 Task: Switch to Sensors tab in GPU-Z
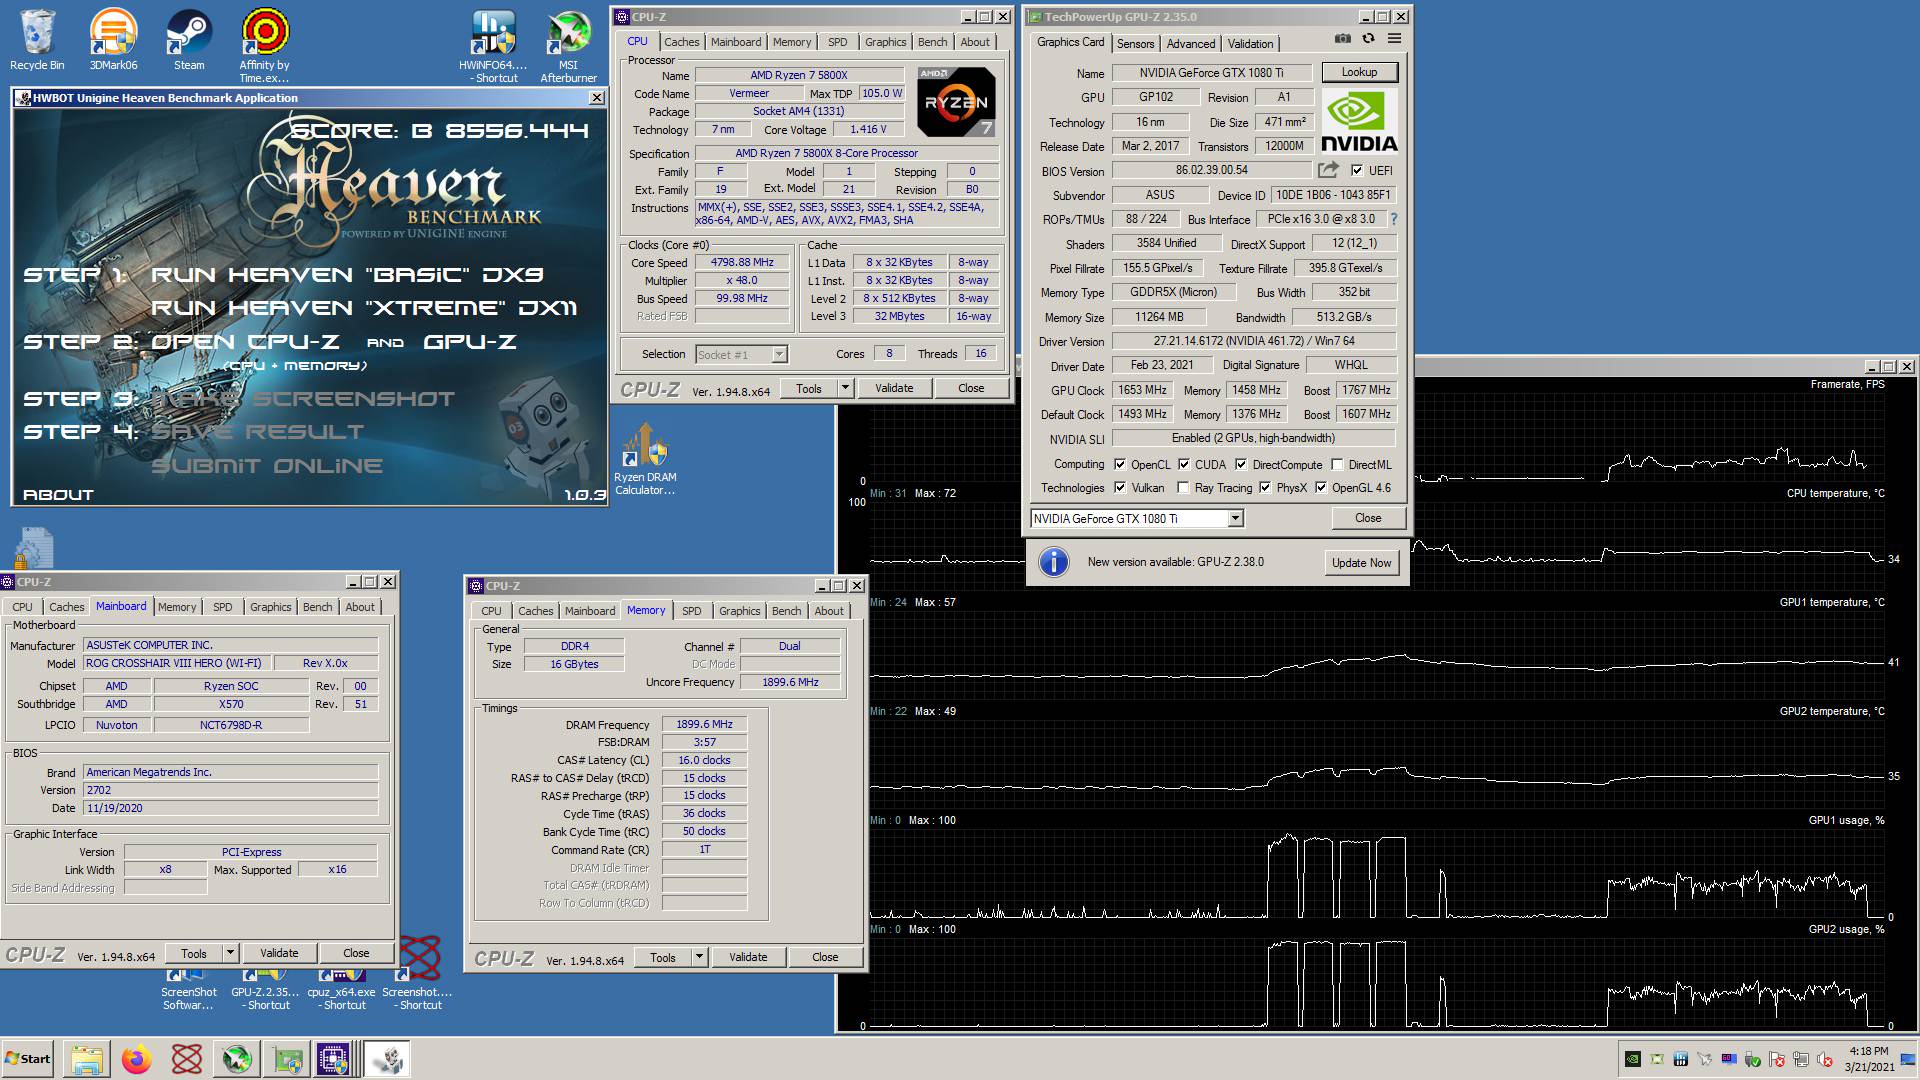click(1135, 43)
